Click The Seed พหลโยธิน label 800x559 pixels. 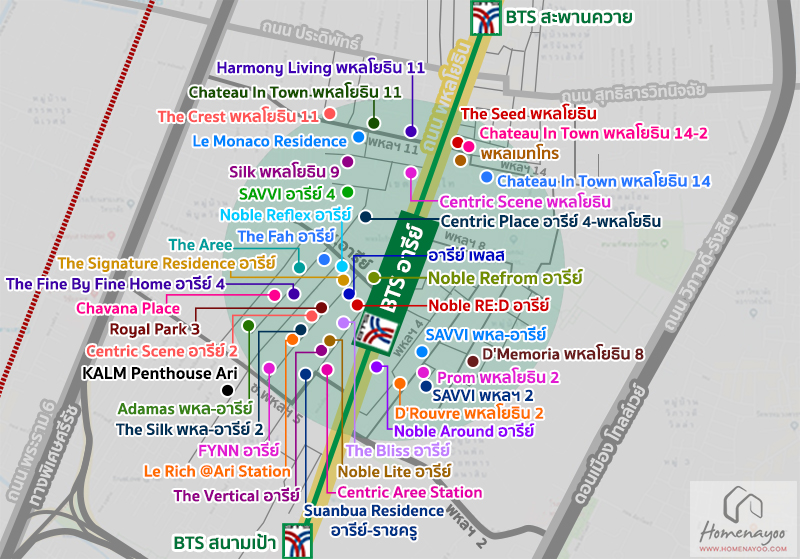point(529,114)
